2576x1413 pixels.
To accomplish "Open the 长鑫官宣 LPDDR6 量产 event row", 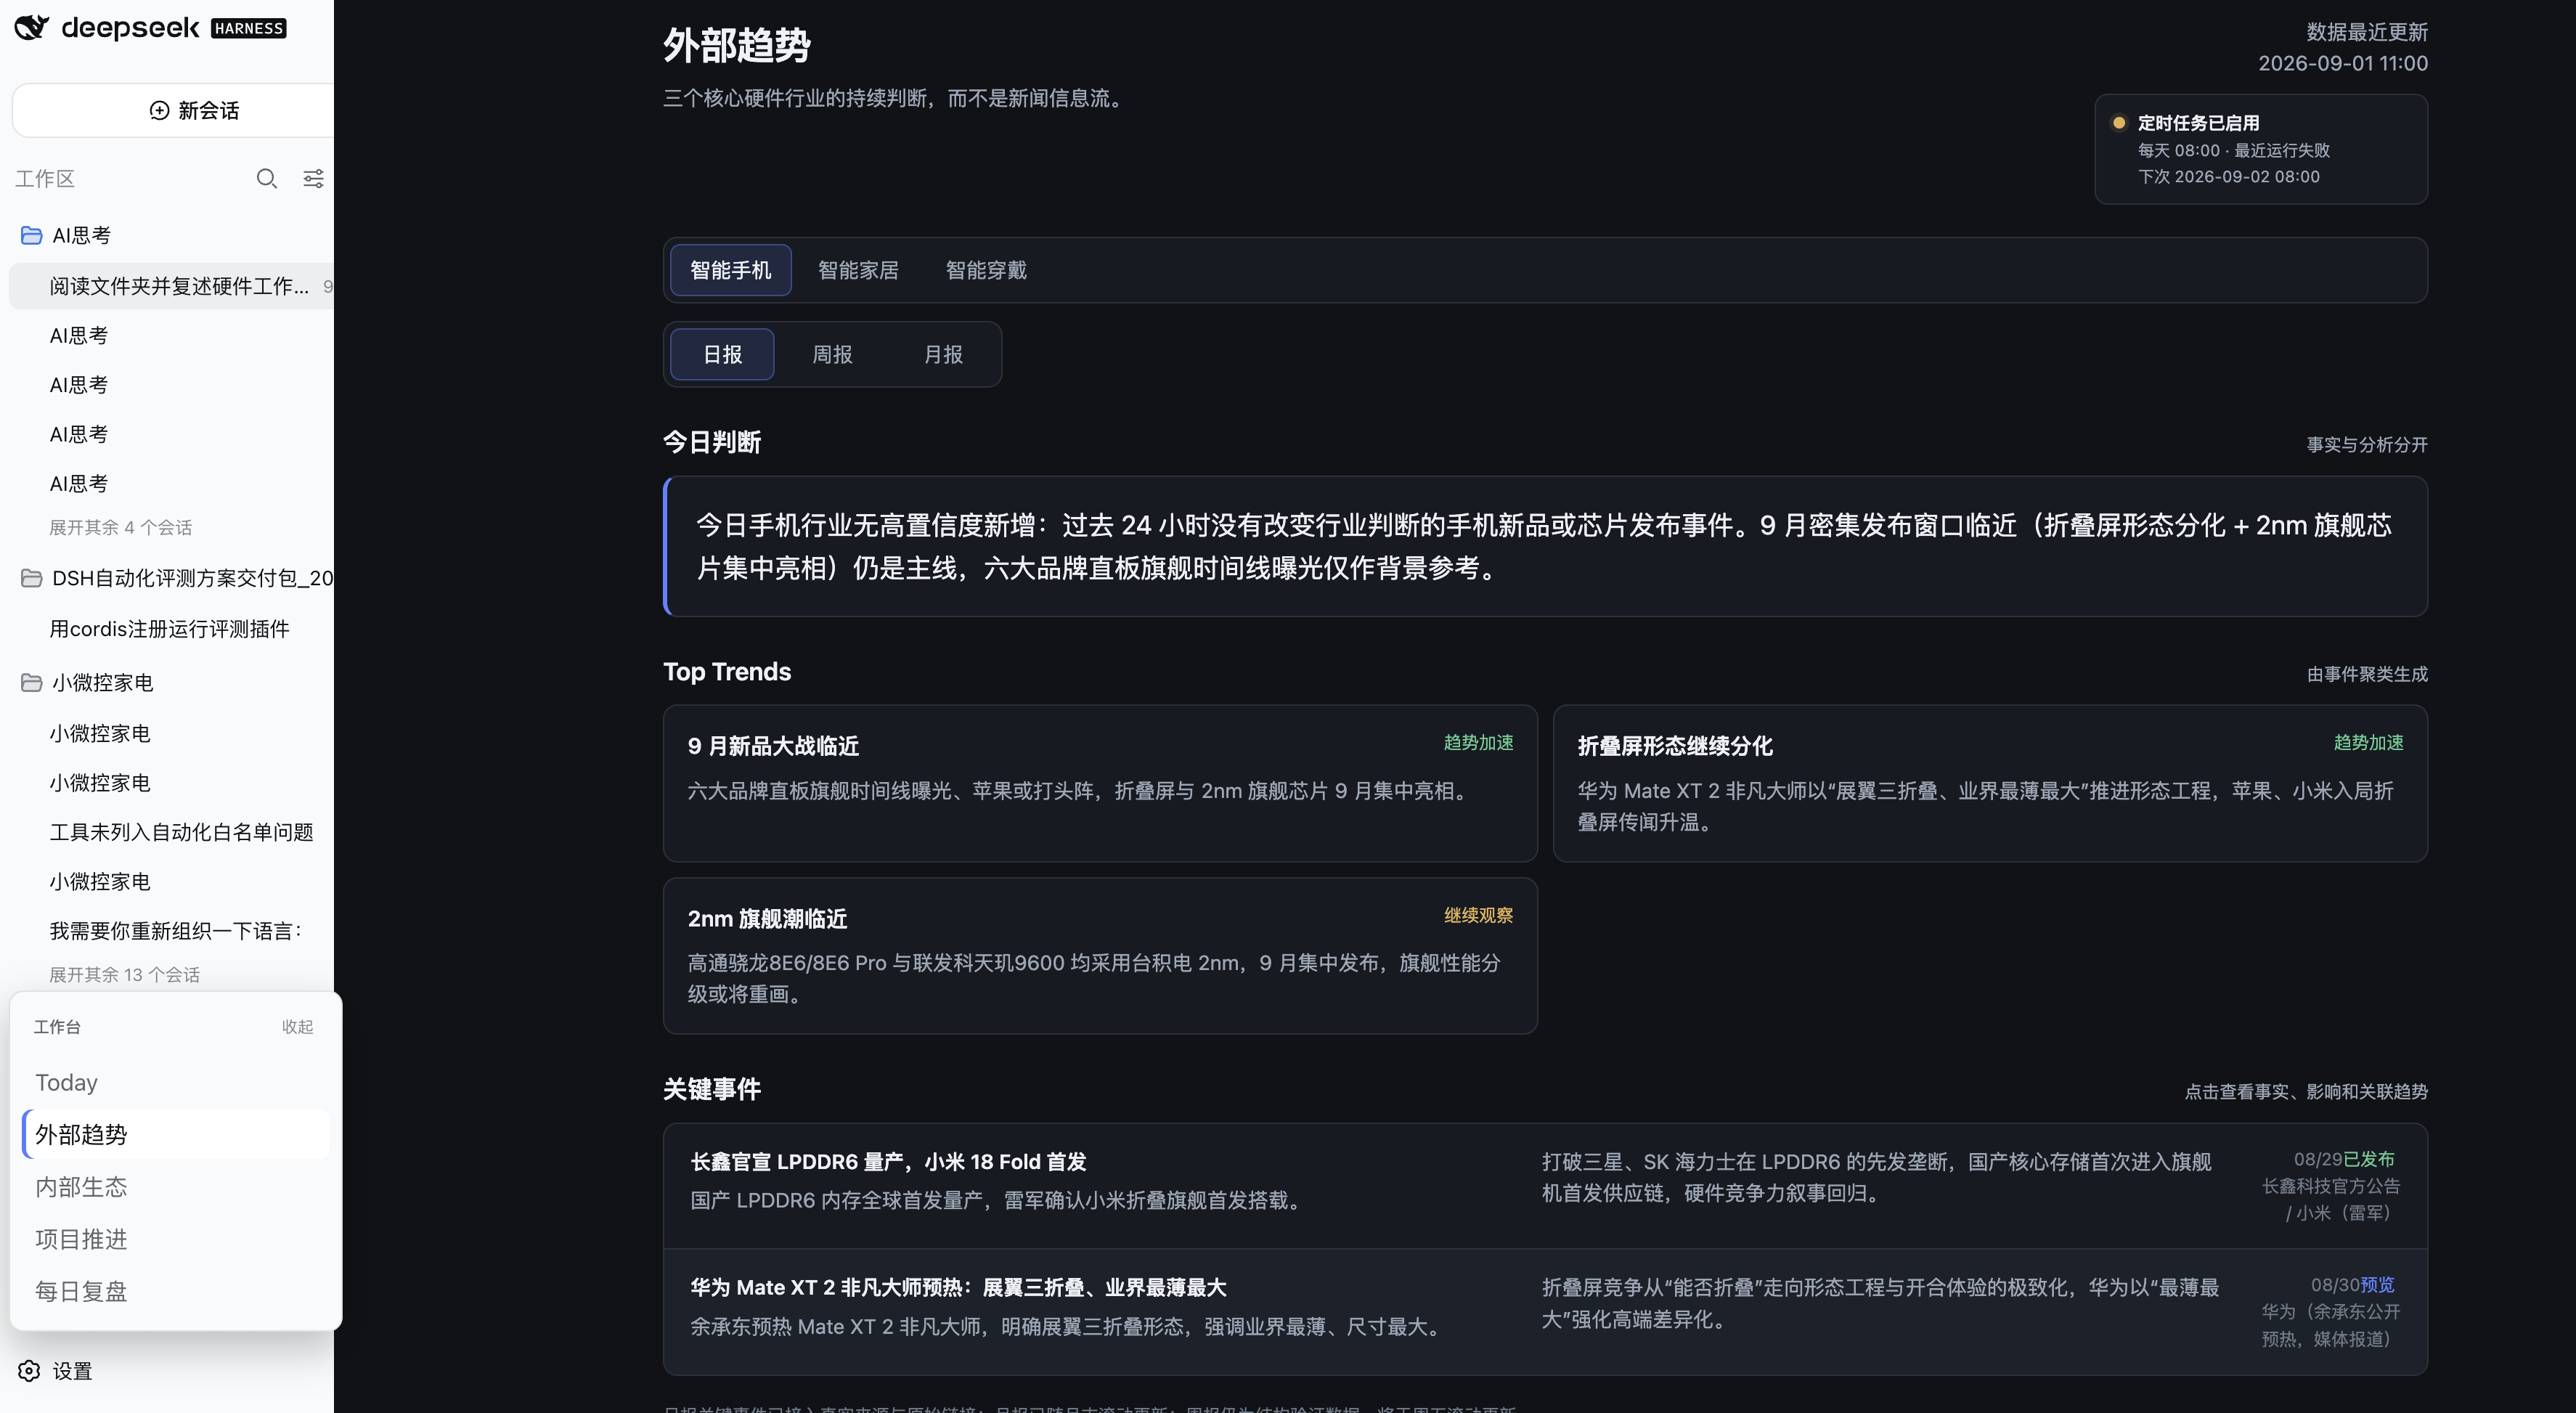I will pyautogui.click(x=1545, y=1186).
